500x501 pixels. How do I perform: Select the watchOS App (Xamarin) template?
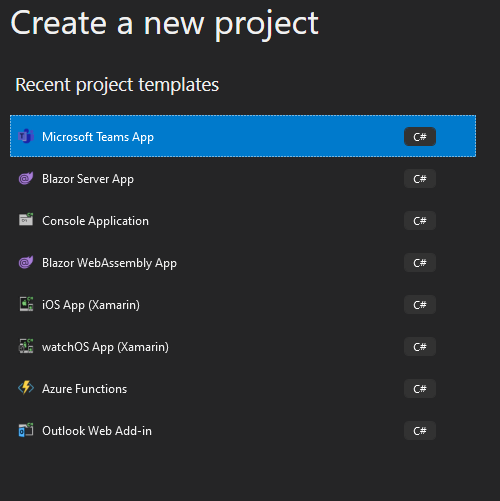click(x=243, y=347)
